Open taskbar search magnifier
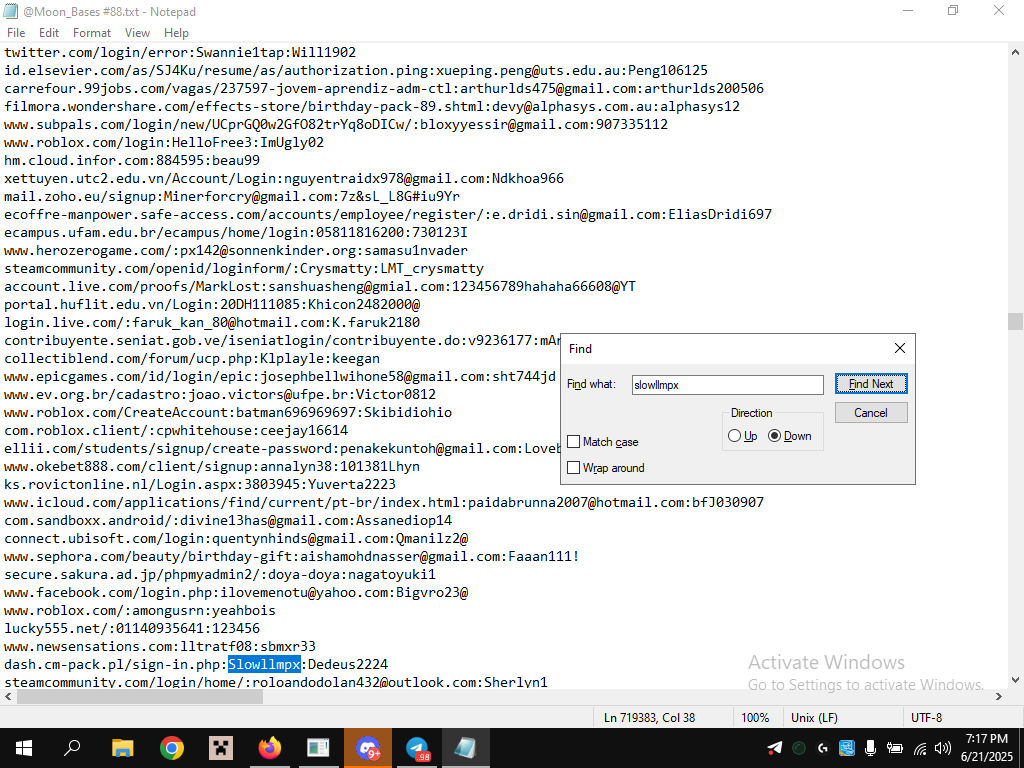1024x768 pixels. click(x=72, y=748)
